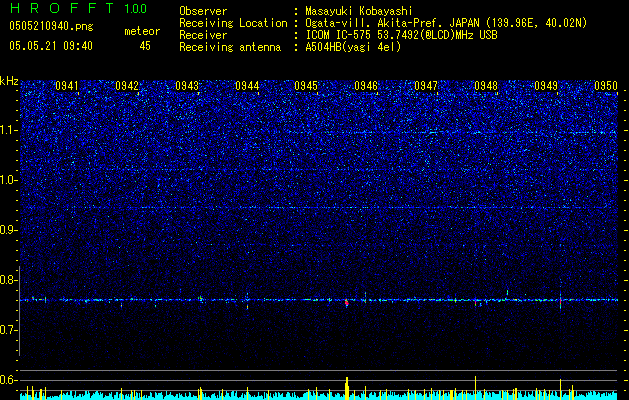Click the 0942 time marker
This screenshot has height=400, width=629.
point(127,86)
